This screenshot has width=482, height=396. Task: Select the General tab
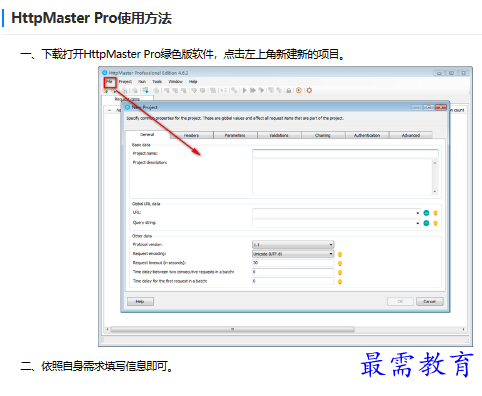[147, 135]
